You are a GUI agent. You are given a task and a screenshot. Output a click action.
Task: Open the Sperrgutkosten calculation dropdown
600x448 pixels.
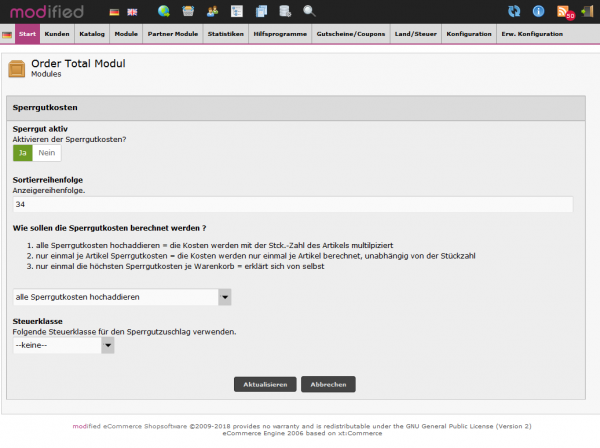point(121,298)
